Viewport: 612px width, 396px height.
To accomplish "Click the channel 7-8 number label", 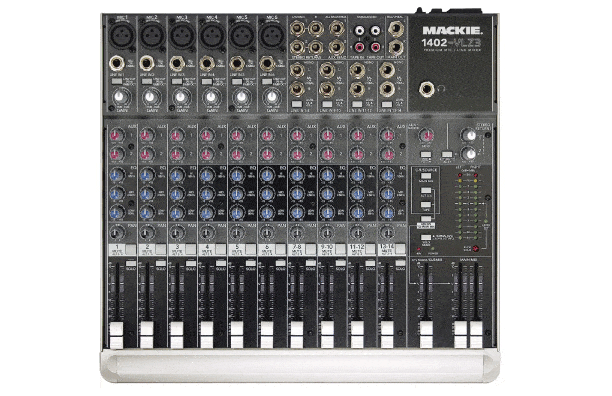I will point(297,247).
